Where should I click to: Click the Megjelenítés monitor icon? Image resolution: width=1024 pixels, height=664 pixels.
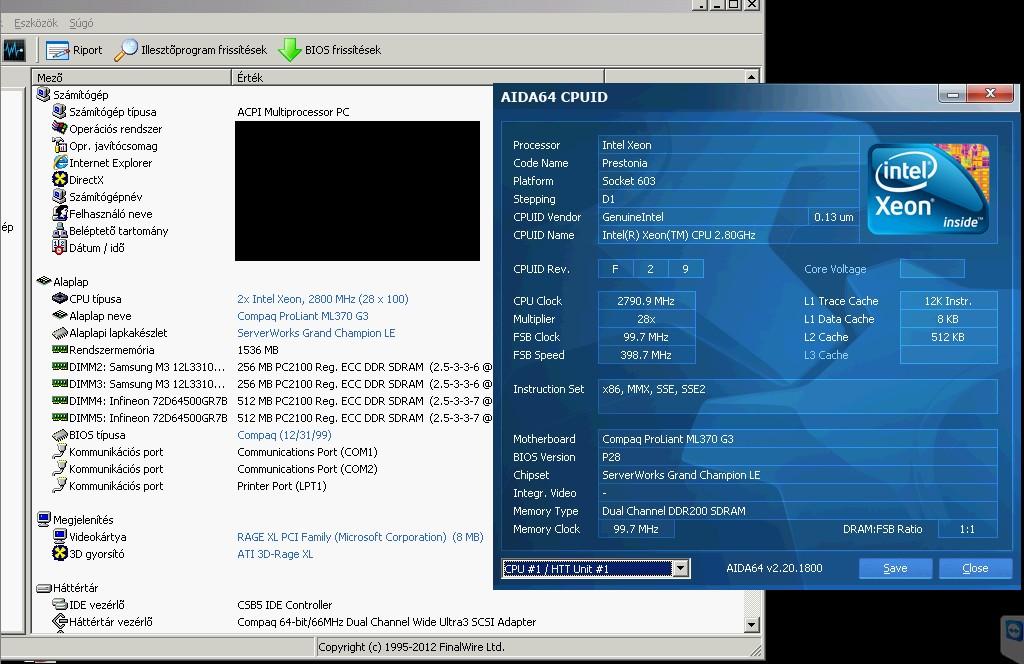44,519
